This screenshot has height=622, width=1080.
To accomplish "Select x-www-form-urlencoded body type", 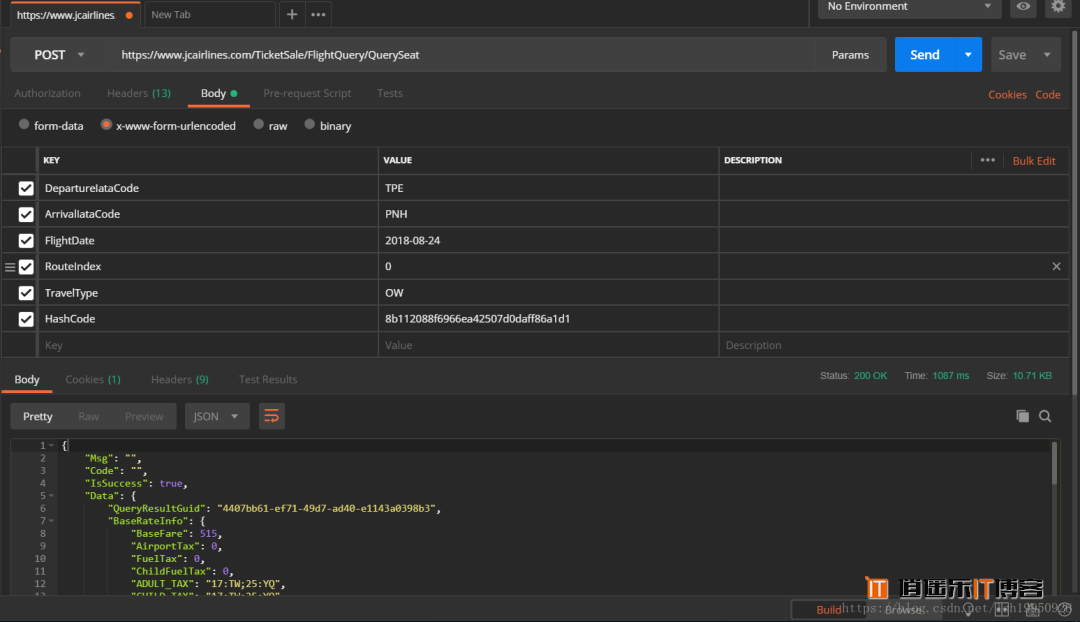I will click(x=106, y=125).
